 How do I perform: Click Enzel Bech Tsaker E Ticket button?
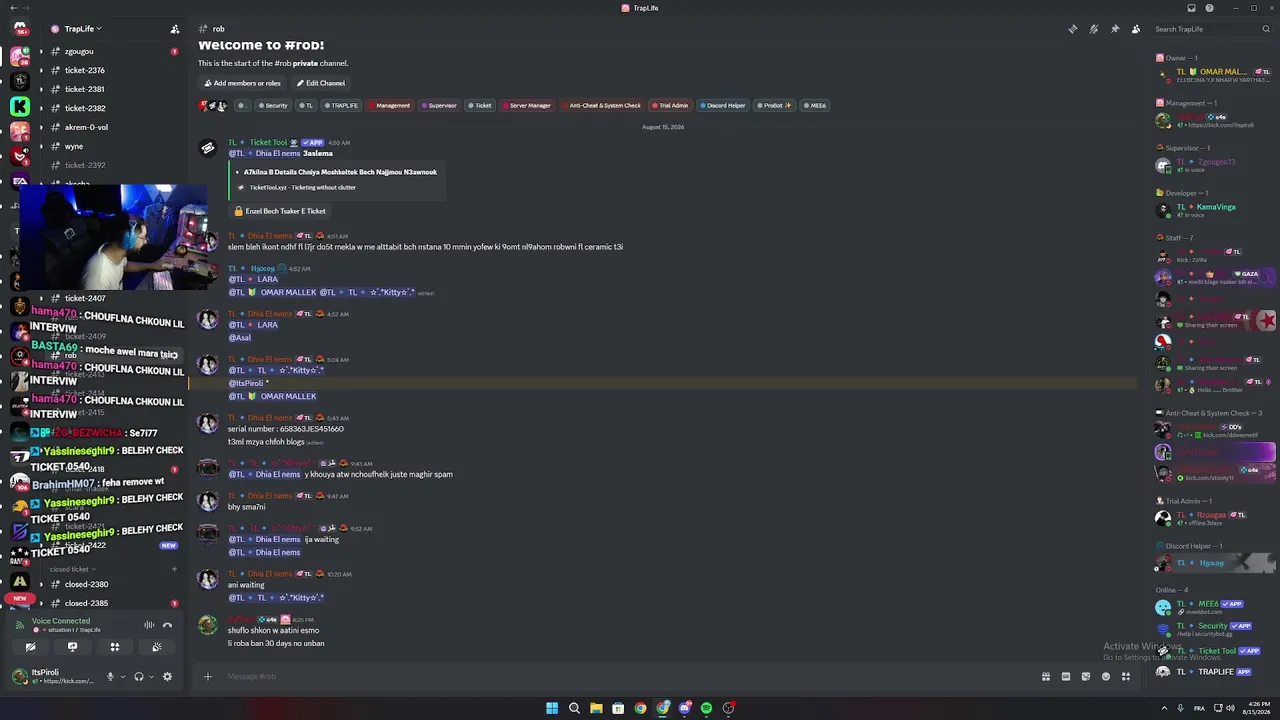279,211
